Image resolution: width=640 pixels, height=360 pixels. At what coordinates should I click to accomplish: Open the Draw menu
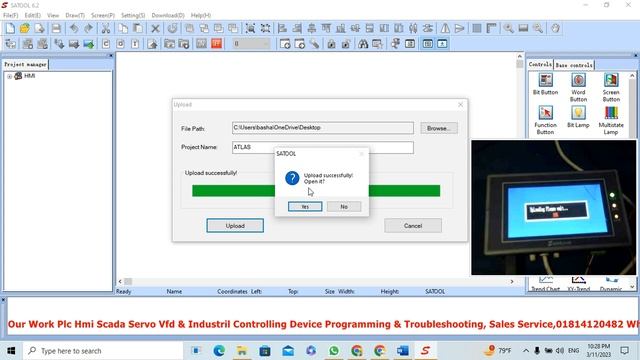pyautogui.click(x=75, y=15)
